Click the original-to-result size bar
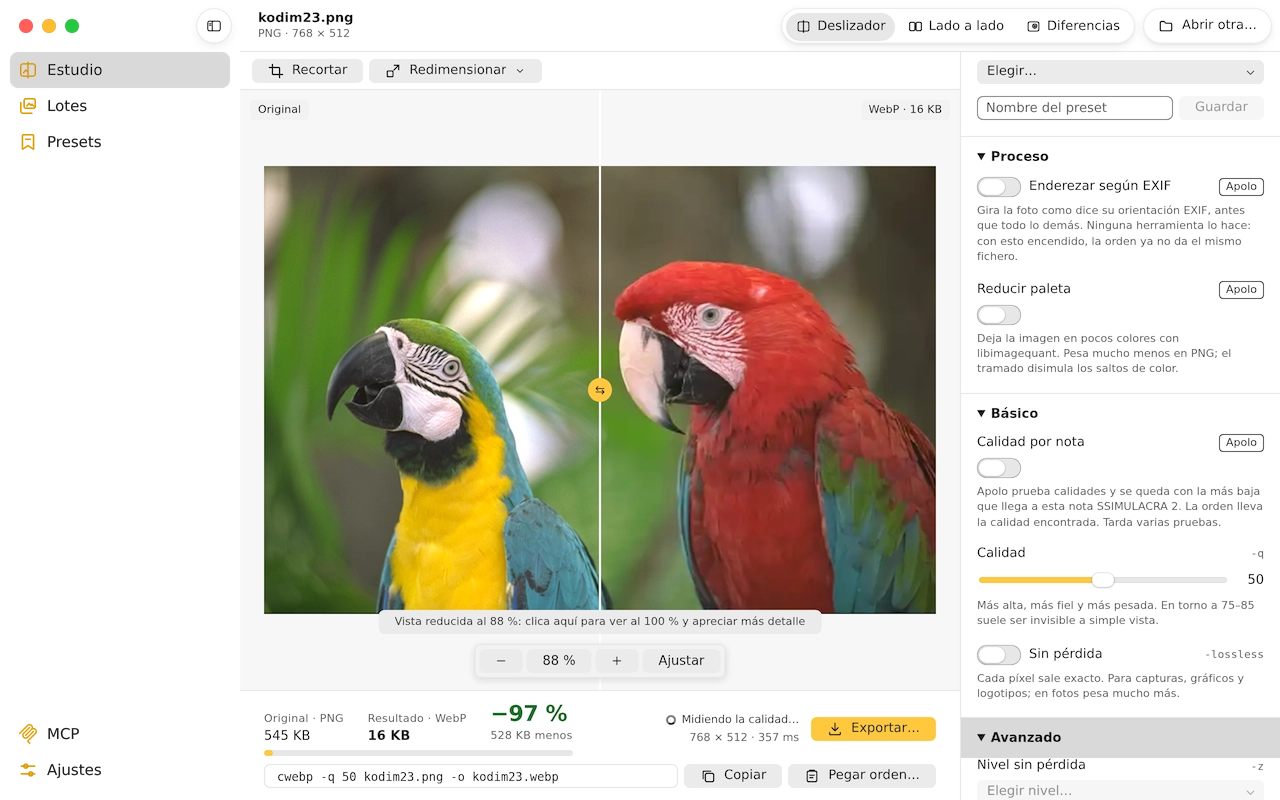The height and width of the screenshot is (800, 1280). coord(418,753)
